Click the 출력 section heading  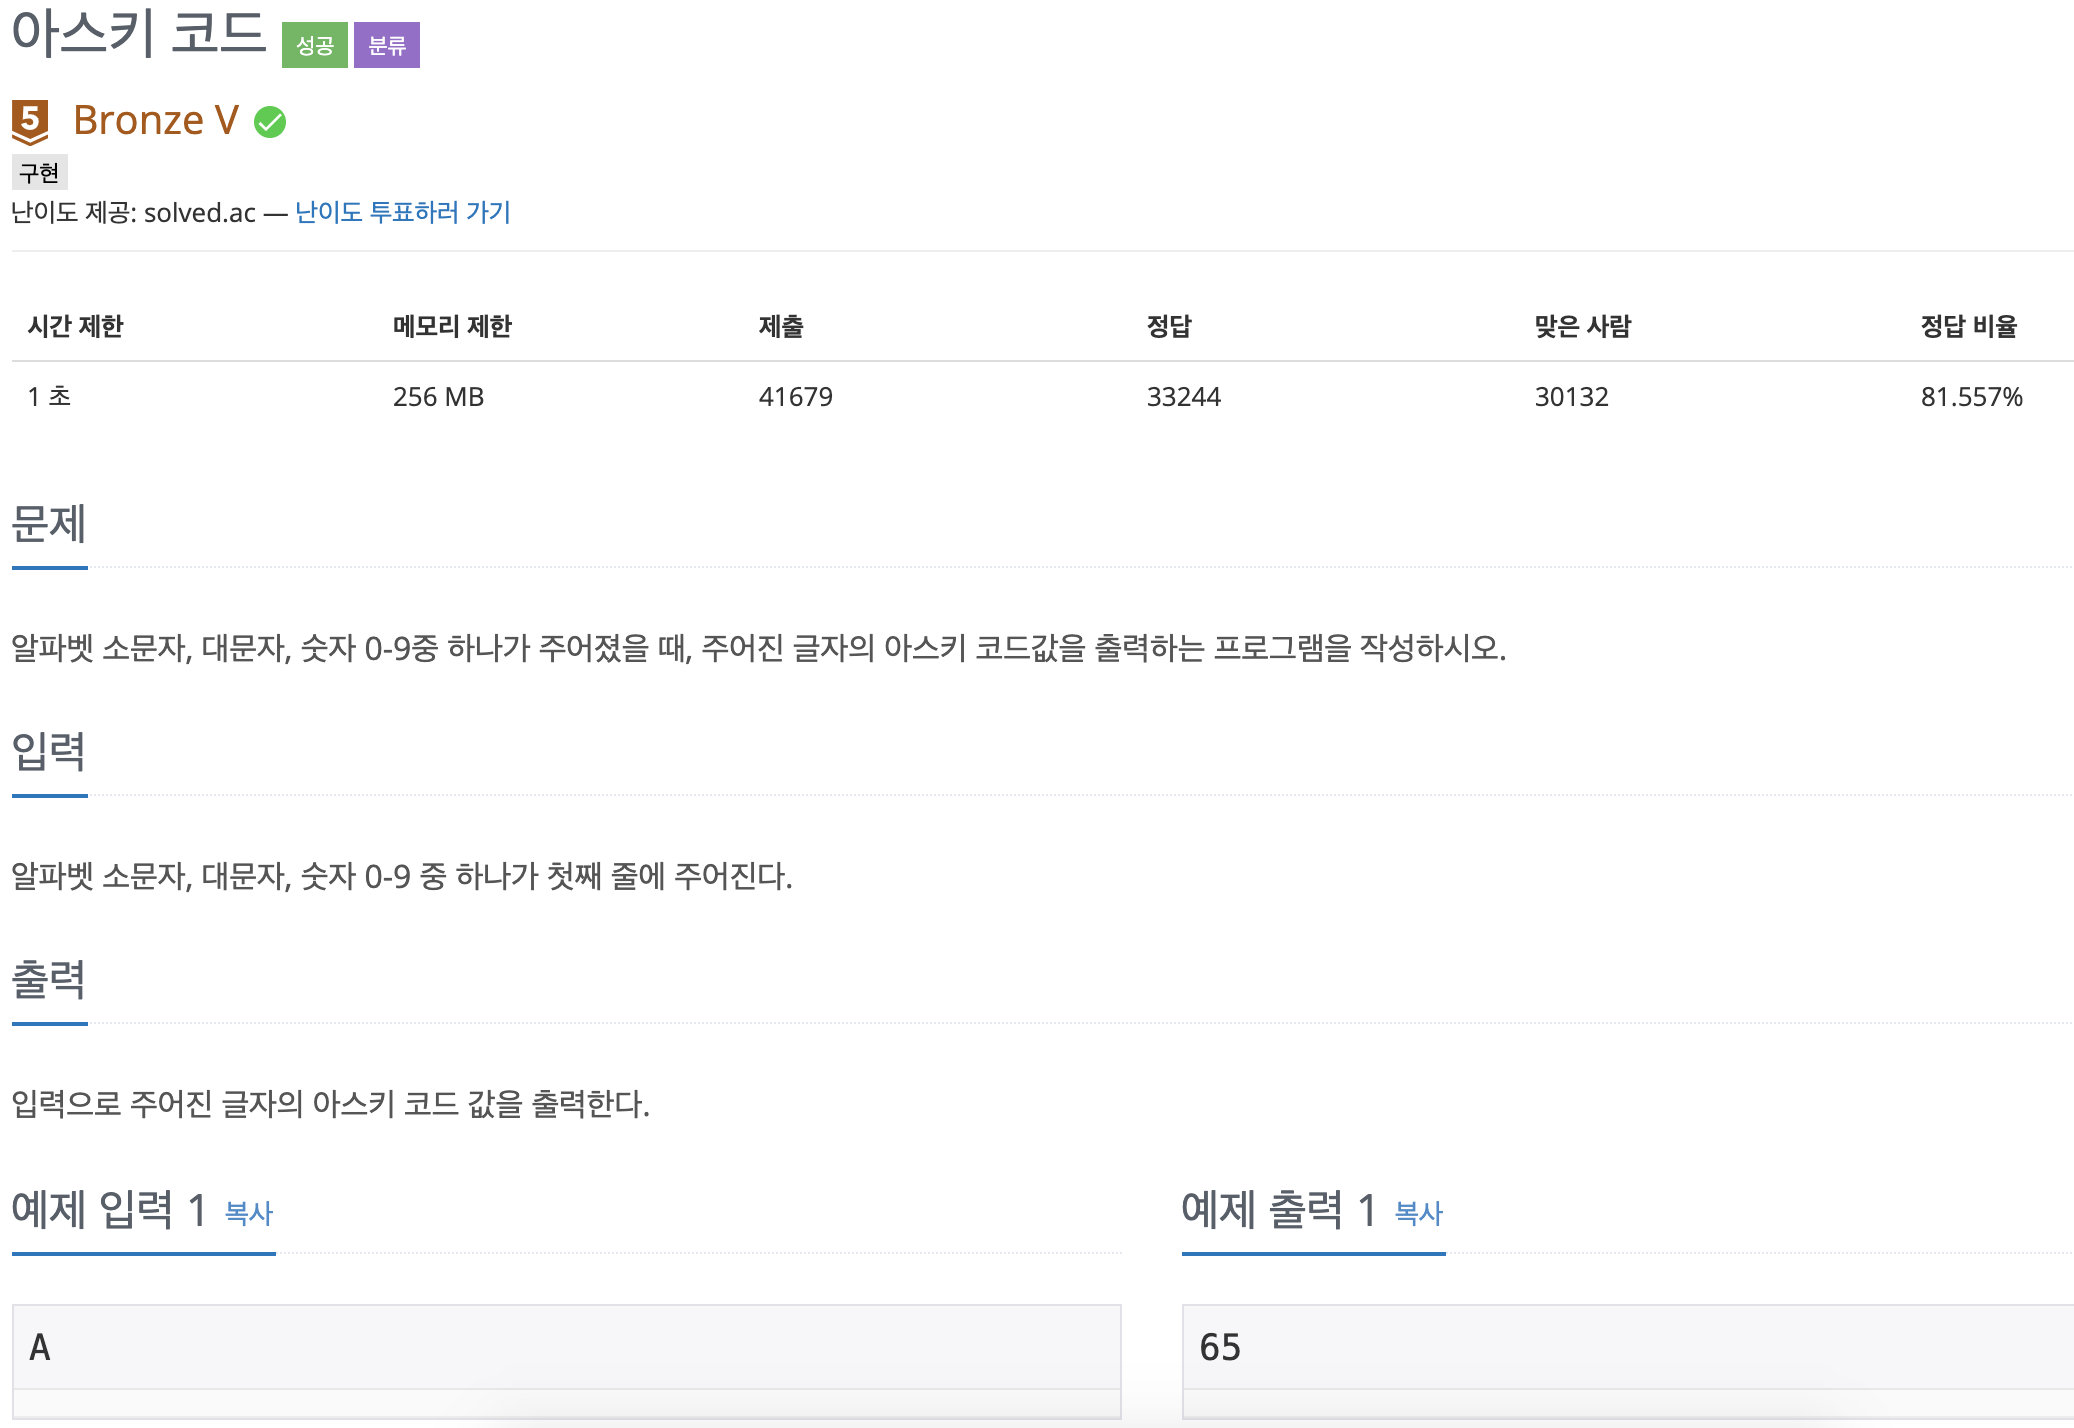(49, 979)
